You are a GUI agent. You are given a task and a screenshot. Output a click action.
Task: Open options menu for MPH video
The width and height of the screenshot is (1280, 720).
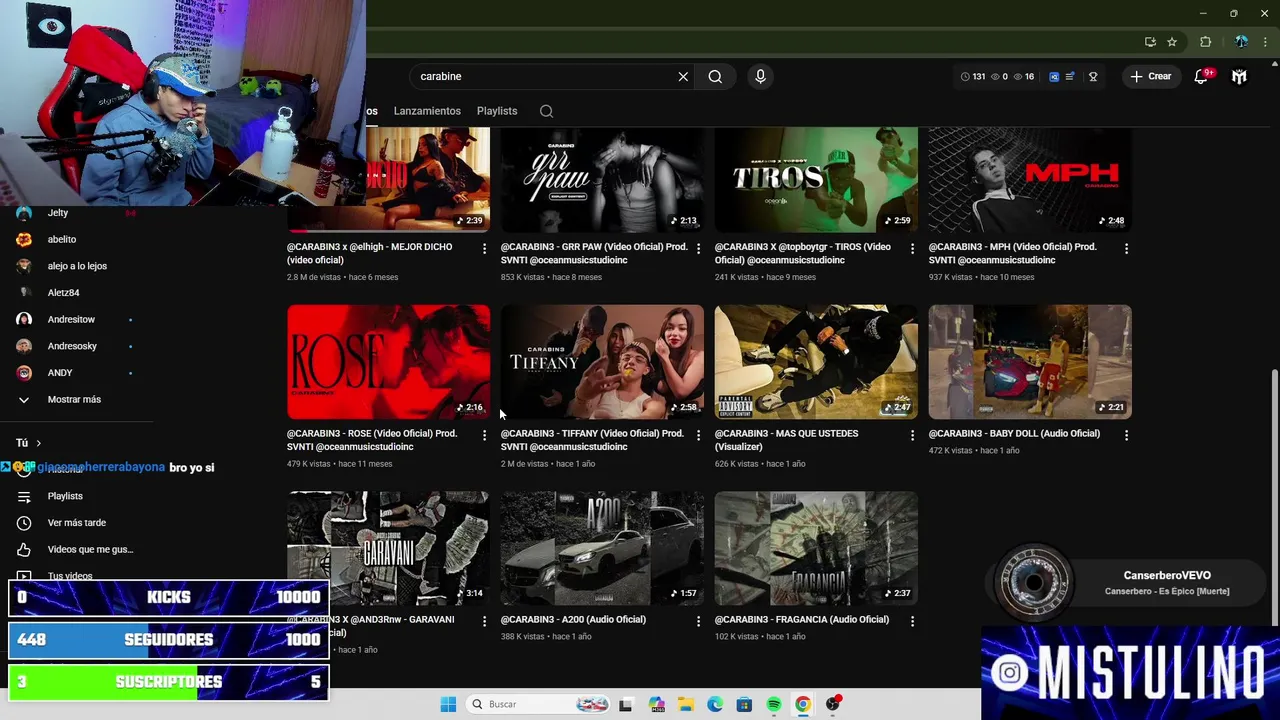(1126, 248)
